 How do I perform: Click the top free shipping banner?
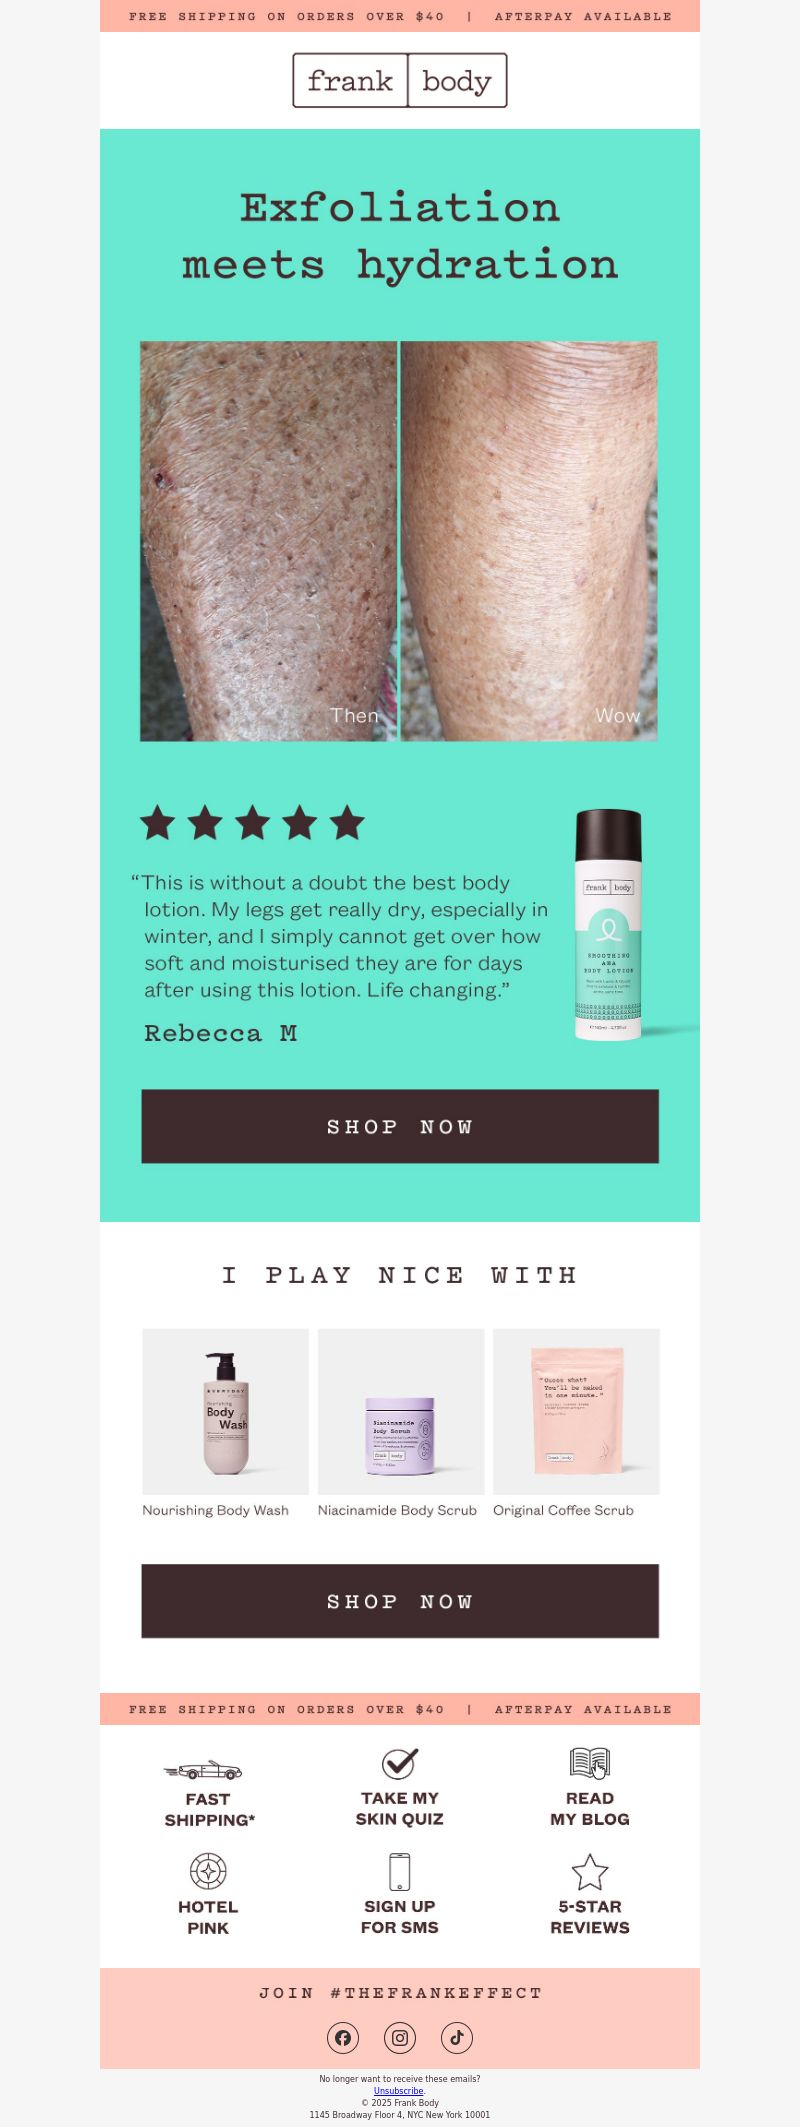(x=400, y=16)
